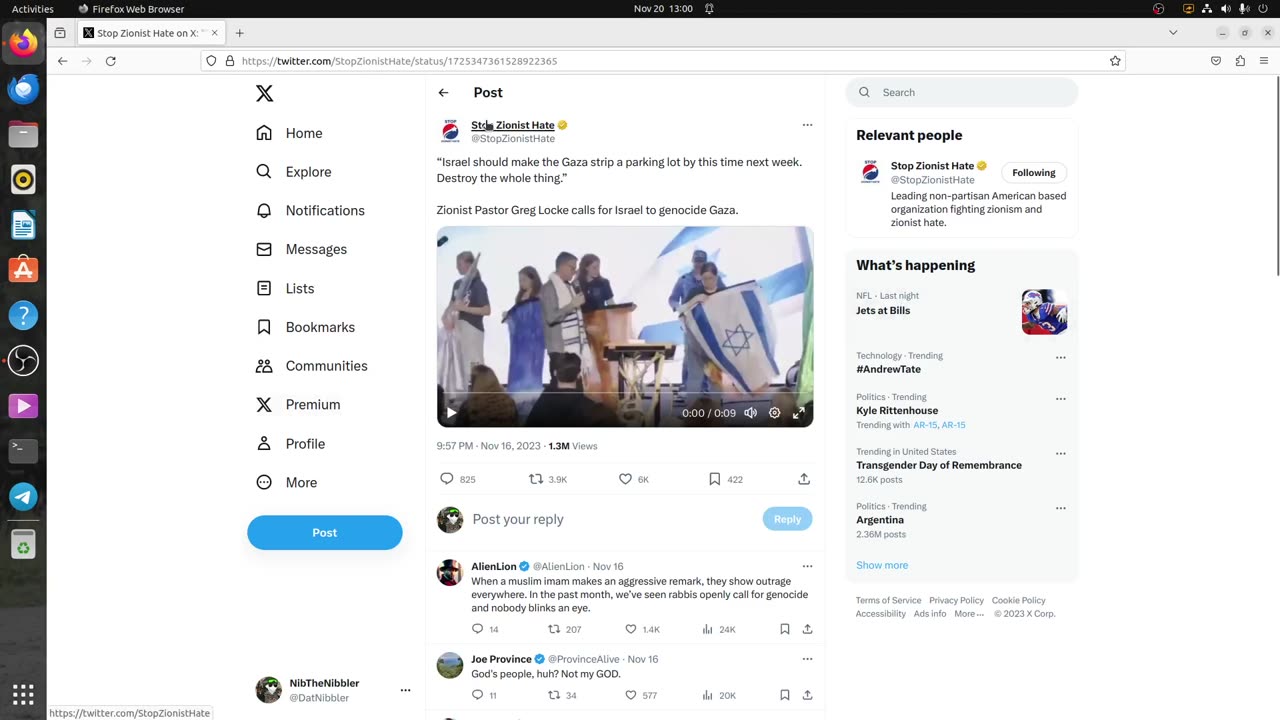The width and height of the screenshot is (1280, 720).
Task: Repost Joe Province's comment
Action: click(x=554, y=695)
